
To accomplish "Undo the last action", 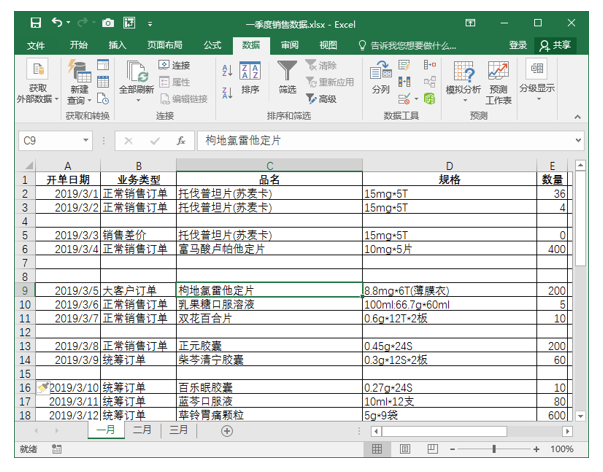I will point(57,23).
